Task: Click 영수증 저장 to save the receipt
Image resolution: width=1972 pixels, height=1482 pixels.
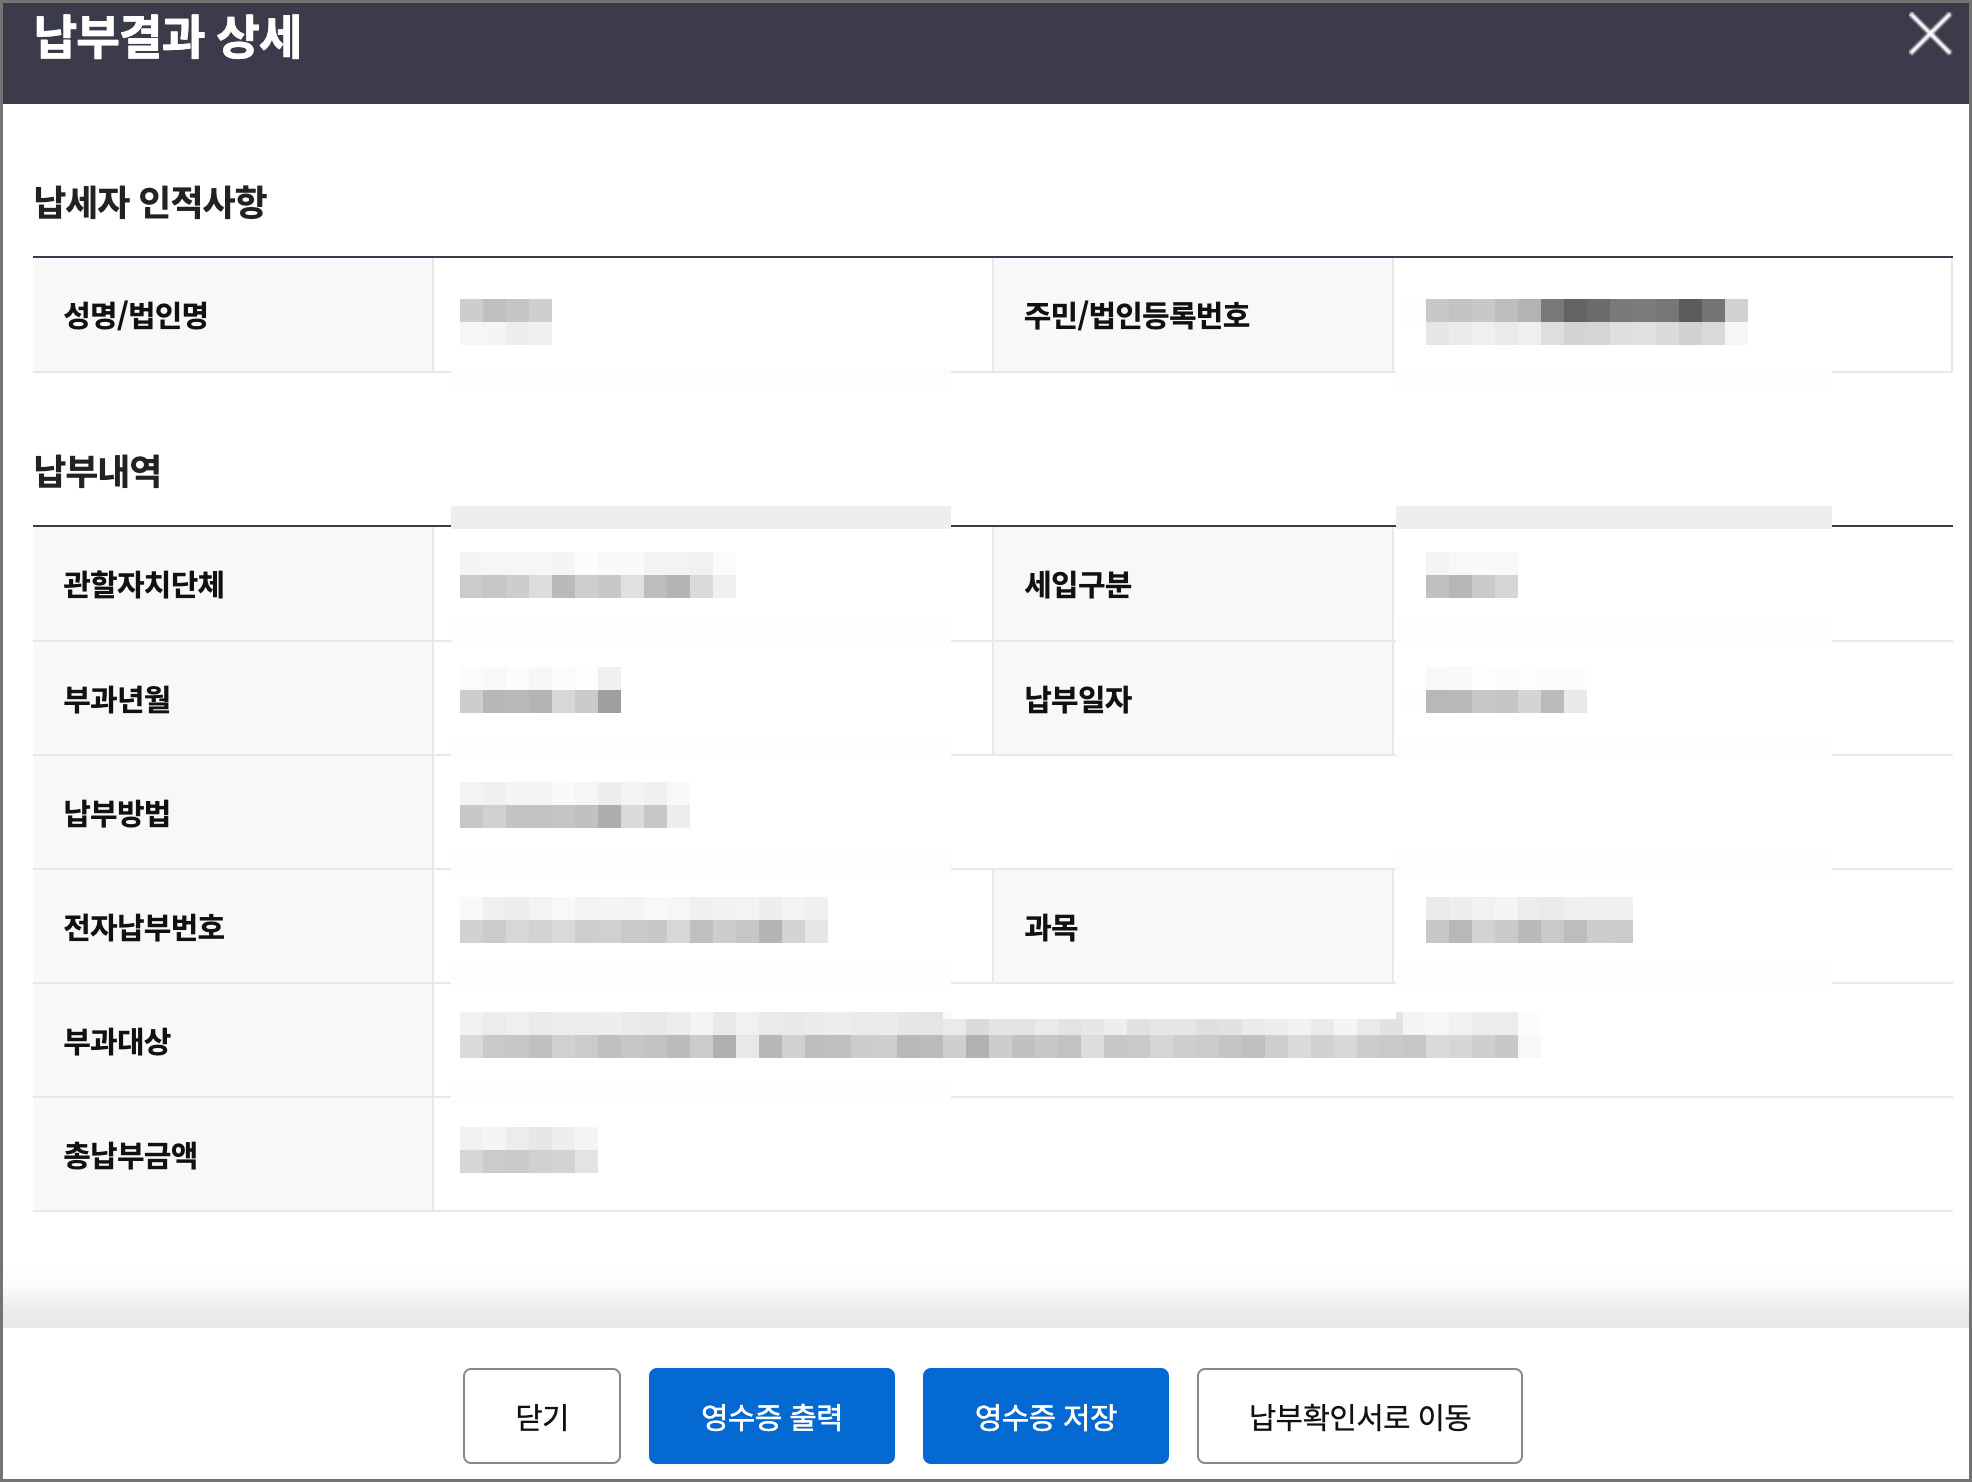Action: click(x=1045, y=1414)
